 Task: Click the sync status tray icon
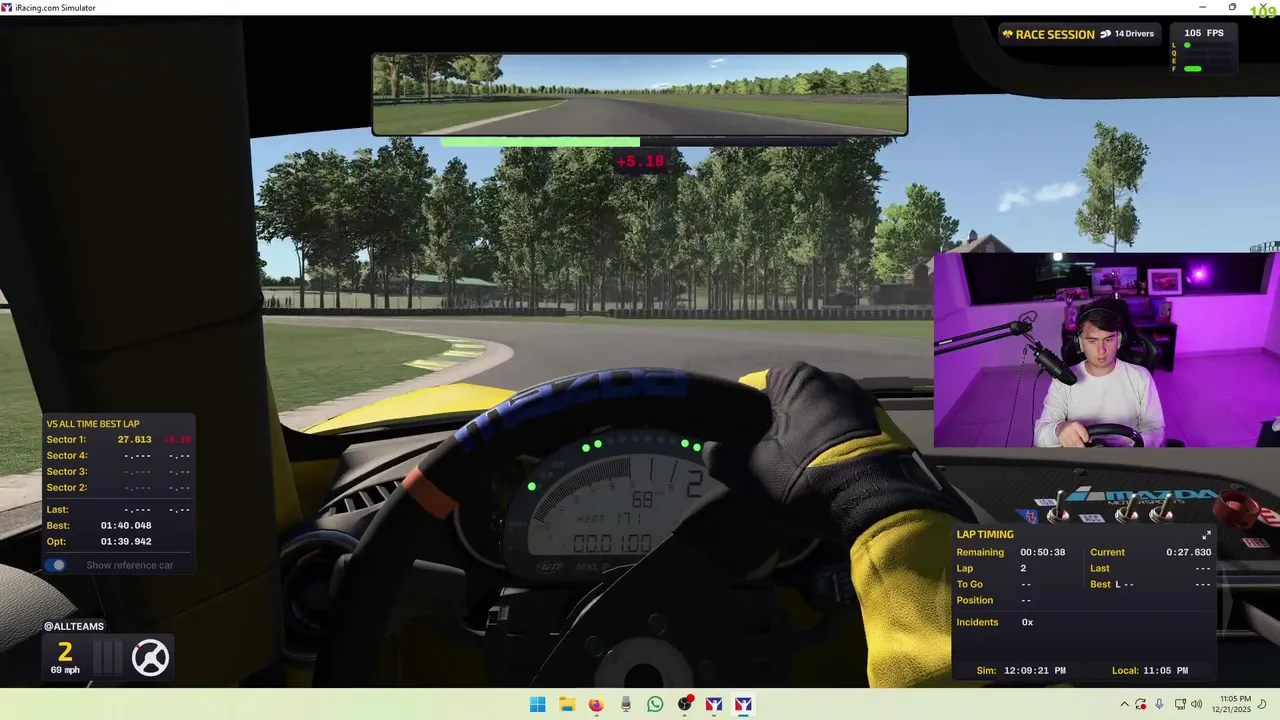coord(1141,704)
